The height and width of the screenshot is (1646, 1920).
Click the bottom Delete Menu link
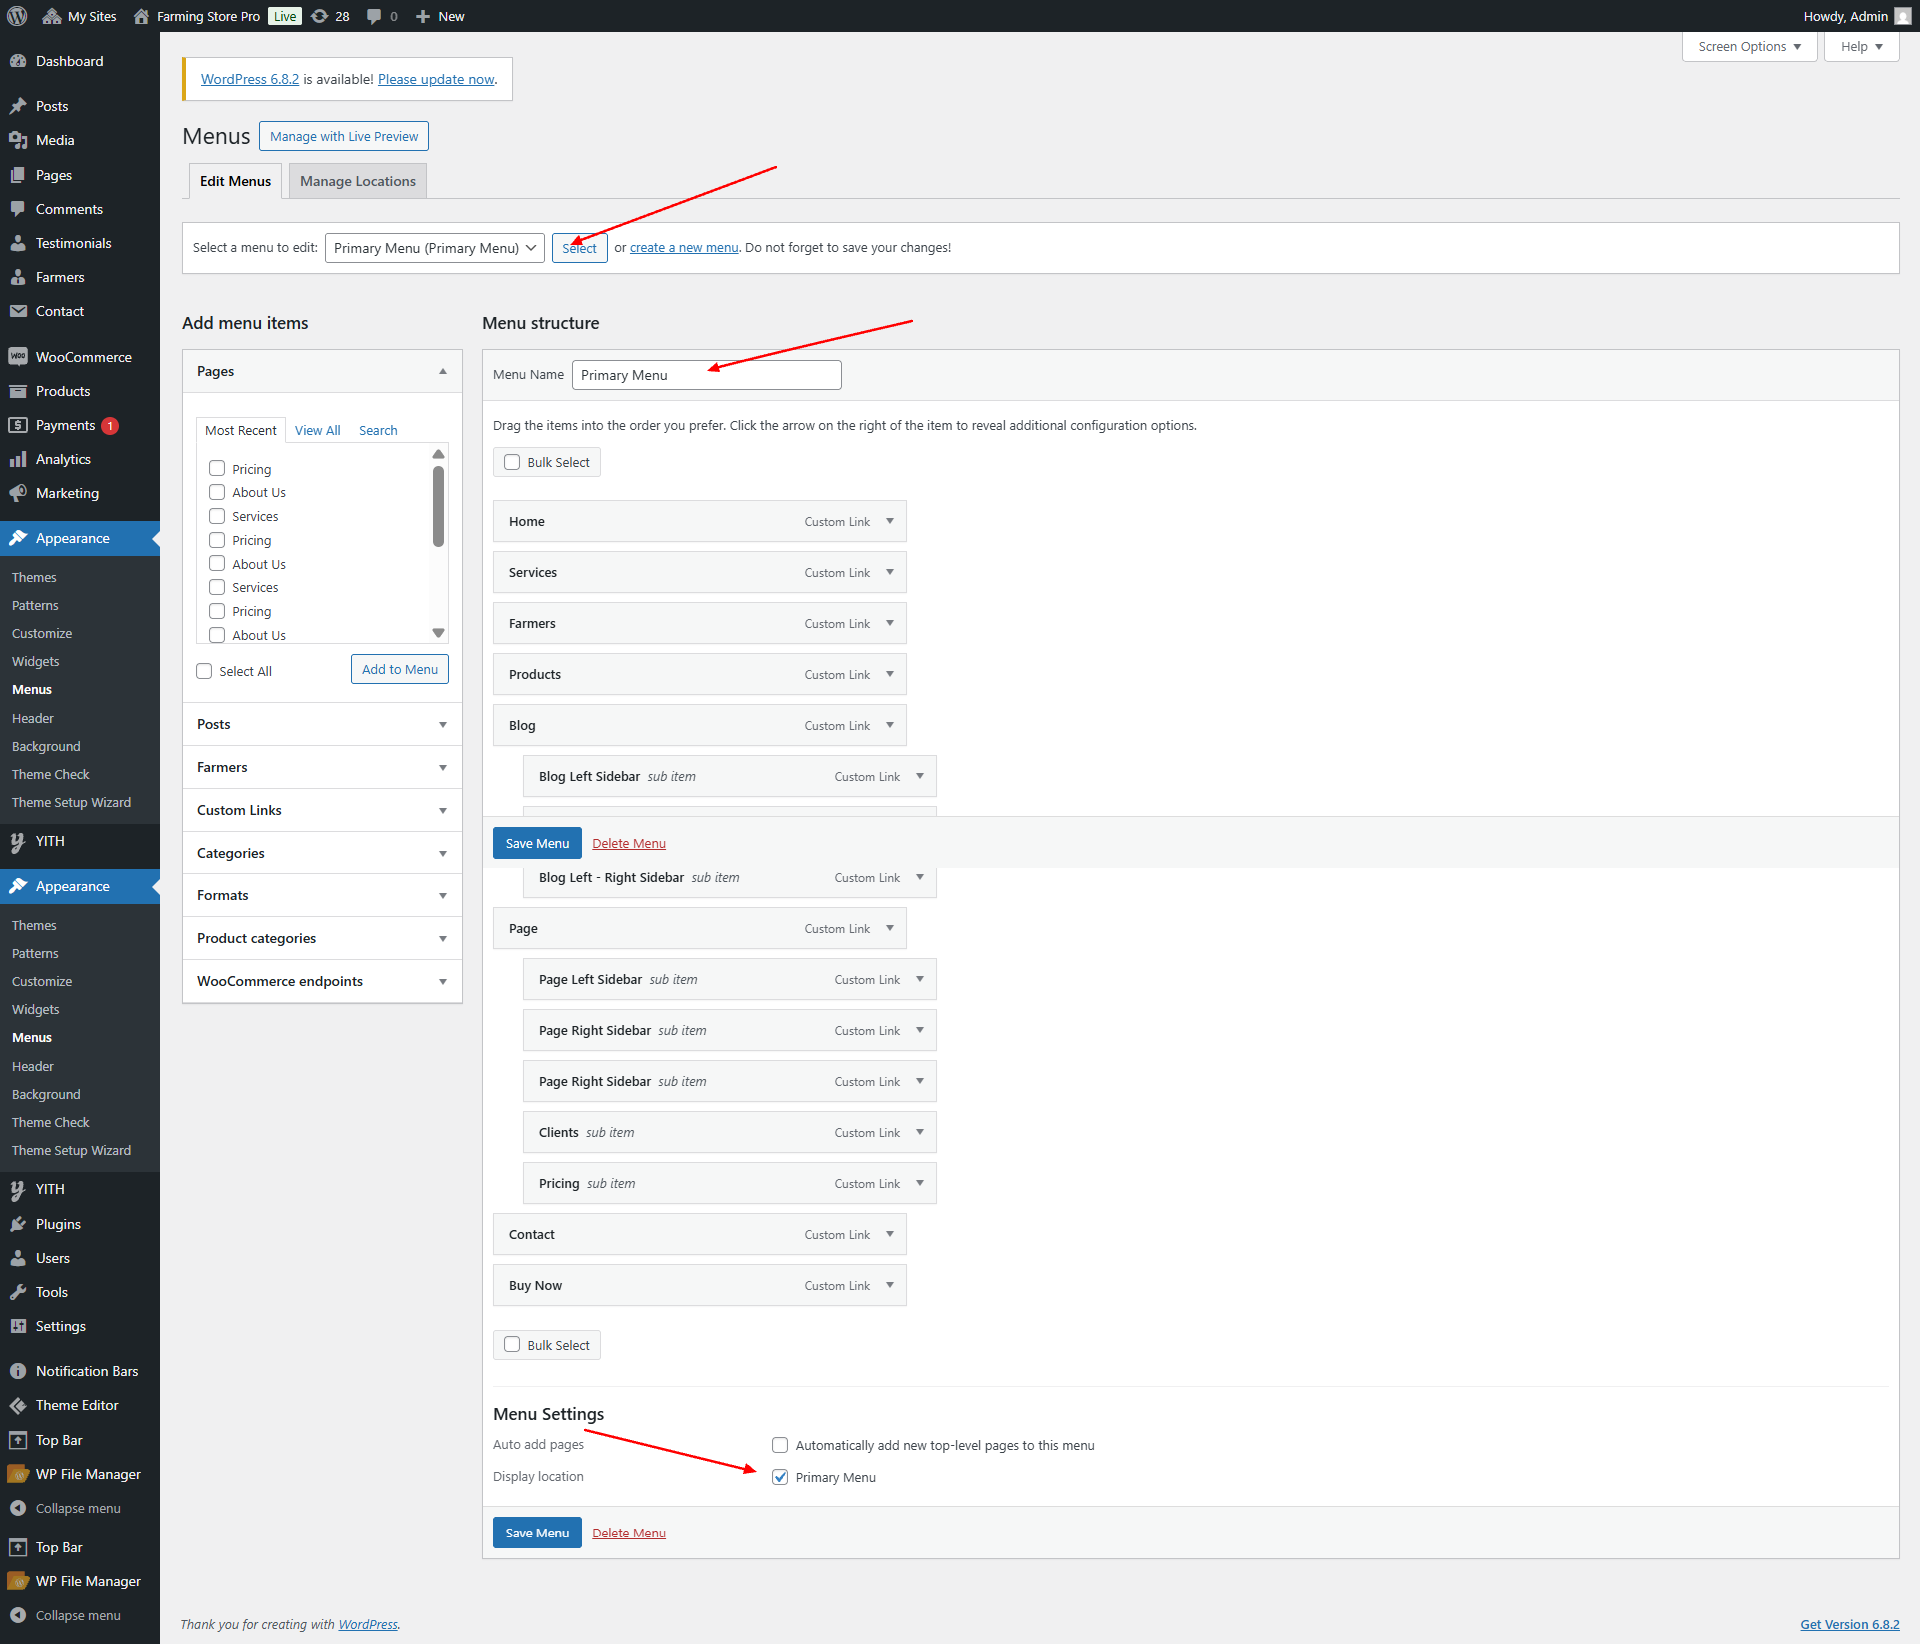pyautogui.click(x=629, y=1533)
